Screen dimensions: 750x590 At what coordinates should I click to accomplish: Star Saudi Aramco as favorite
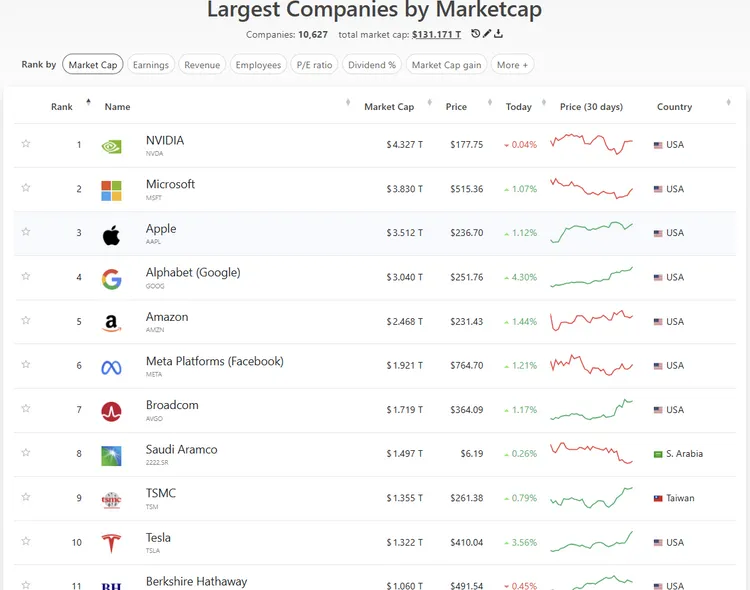point(26,453)
